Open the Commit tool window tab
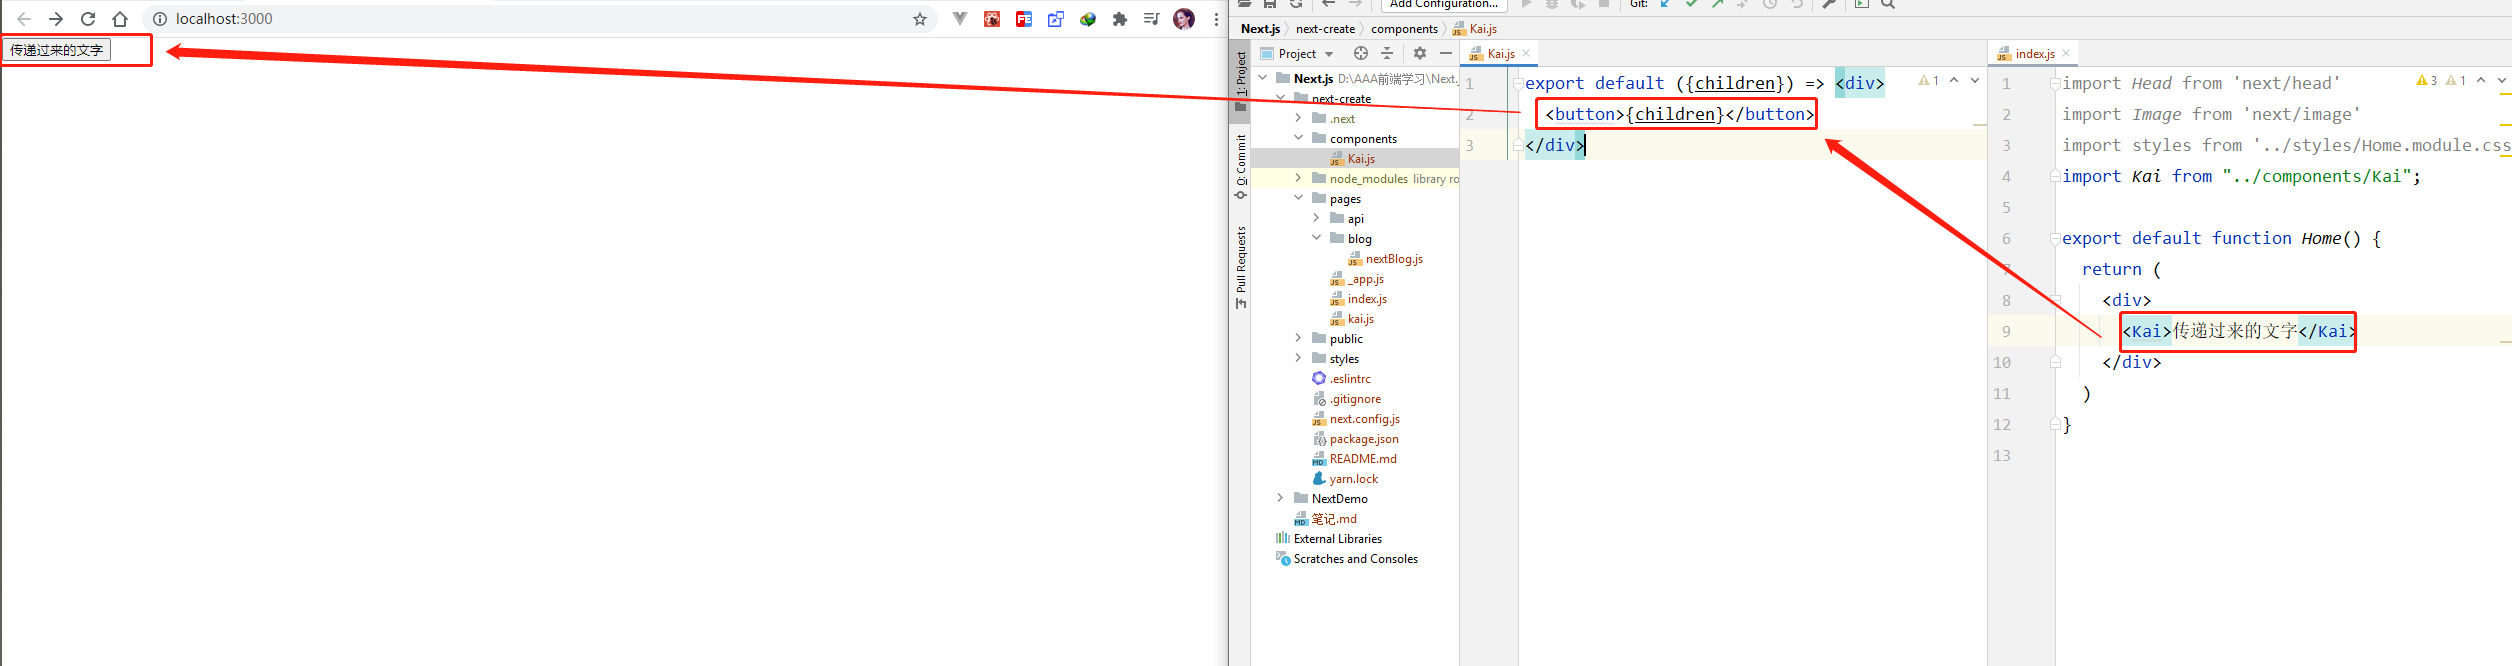Viewport: 2512px width, 666px height. tap(1240, 166)
